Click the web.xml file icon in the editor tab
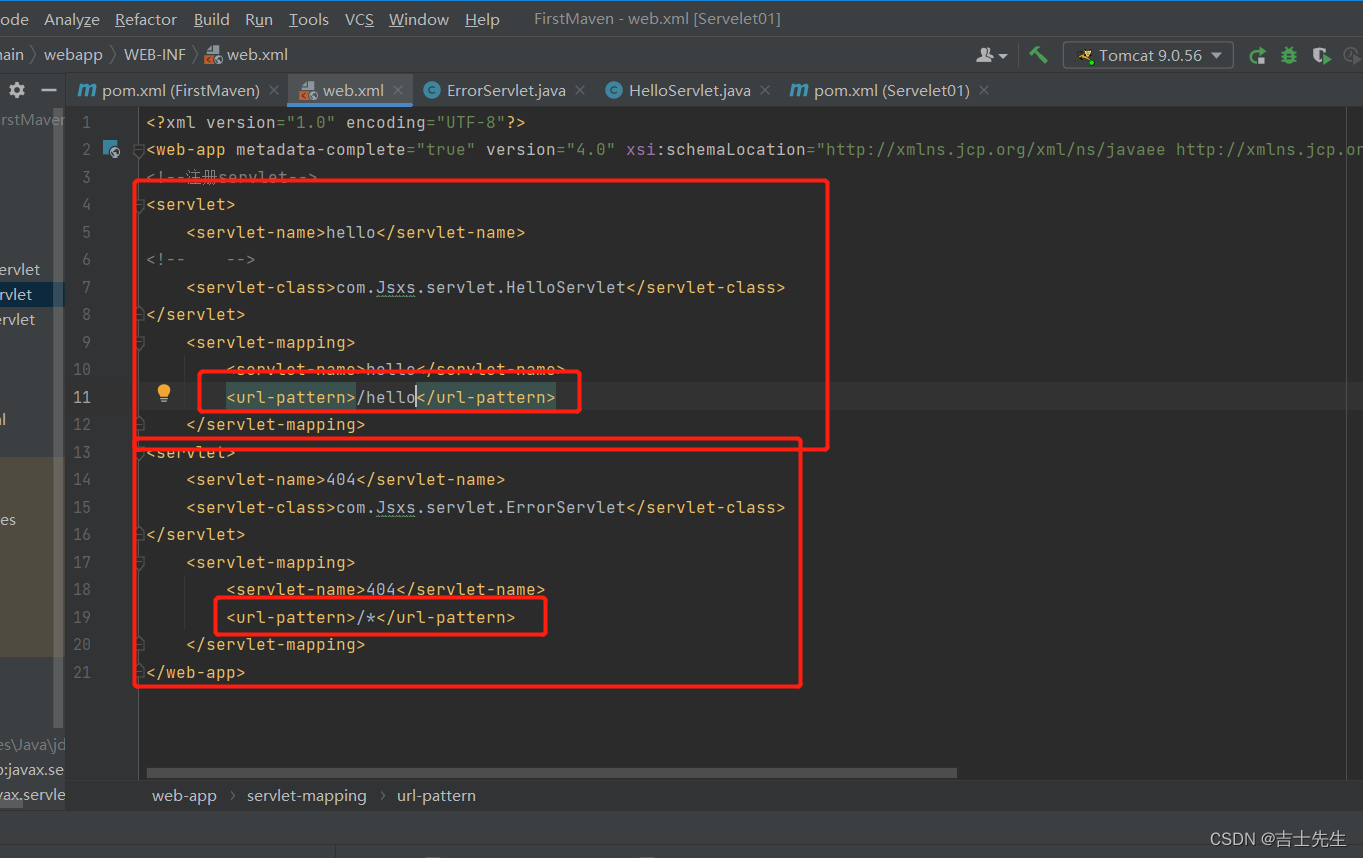Viewport: 1363px width, 858px height. [308, 90]
